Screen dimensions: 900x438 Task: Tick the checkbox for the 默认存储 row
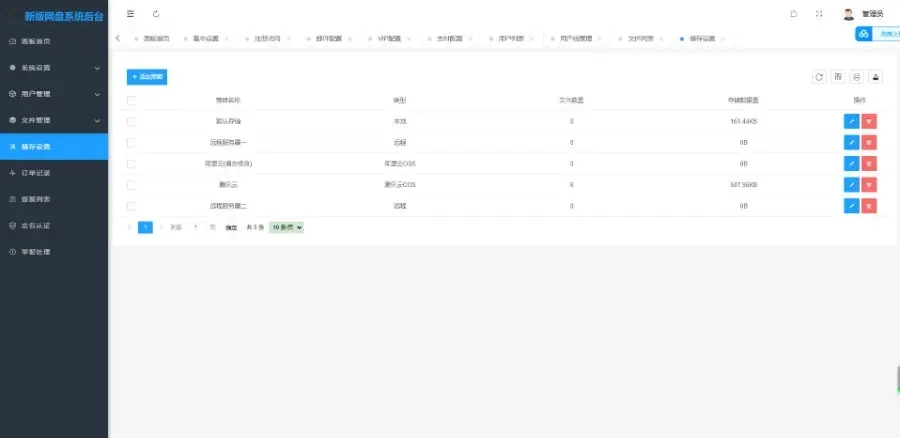131,122
